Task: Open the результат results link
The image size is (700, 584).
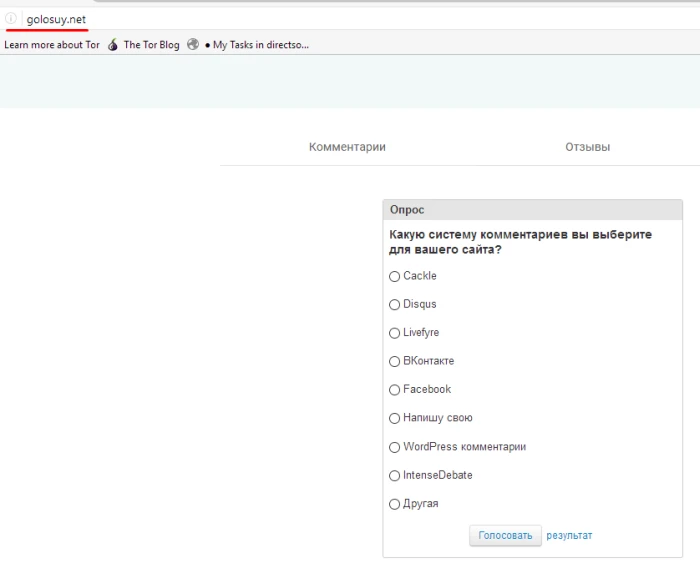Action: click(x=569, y=536)
